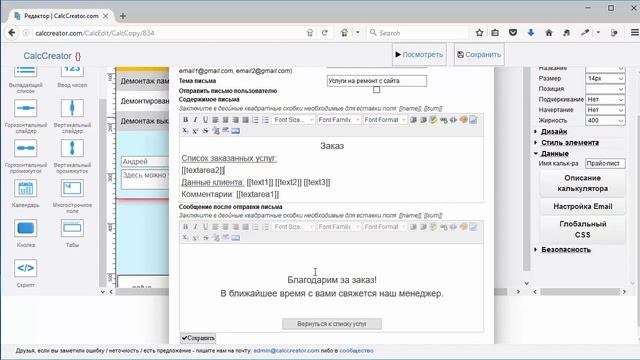This screenshot has width=640, height=360.
Task: Toggle underline in the email content editor
Action: (205, 120)
